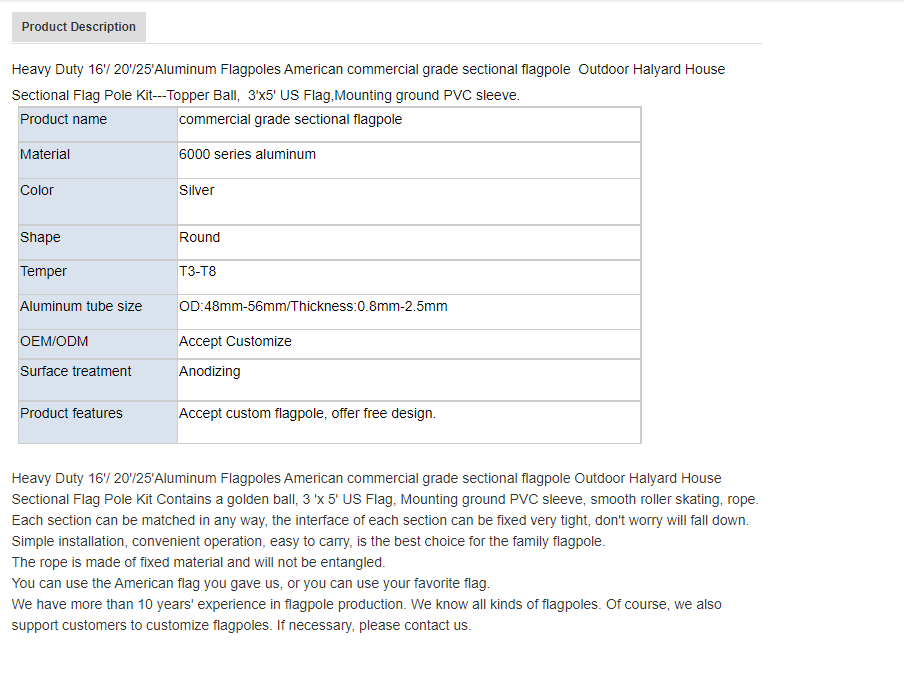Select the 'OEM/ODM' row label
The image size is (904, 676).
tap(98, 345)
